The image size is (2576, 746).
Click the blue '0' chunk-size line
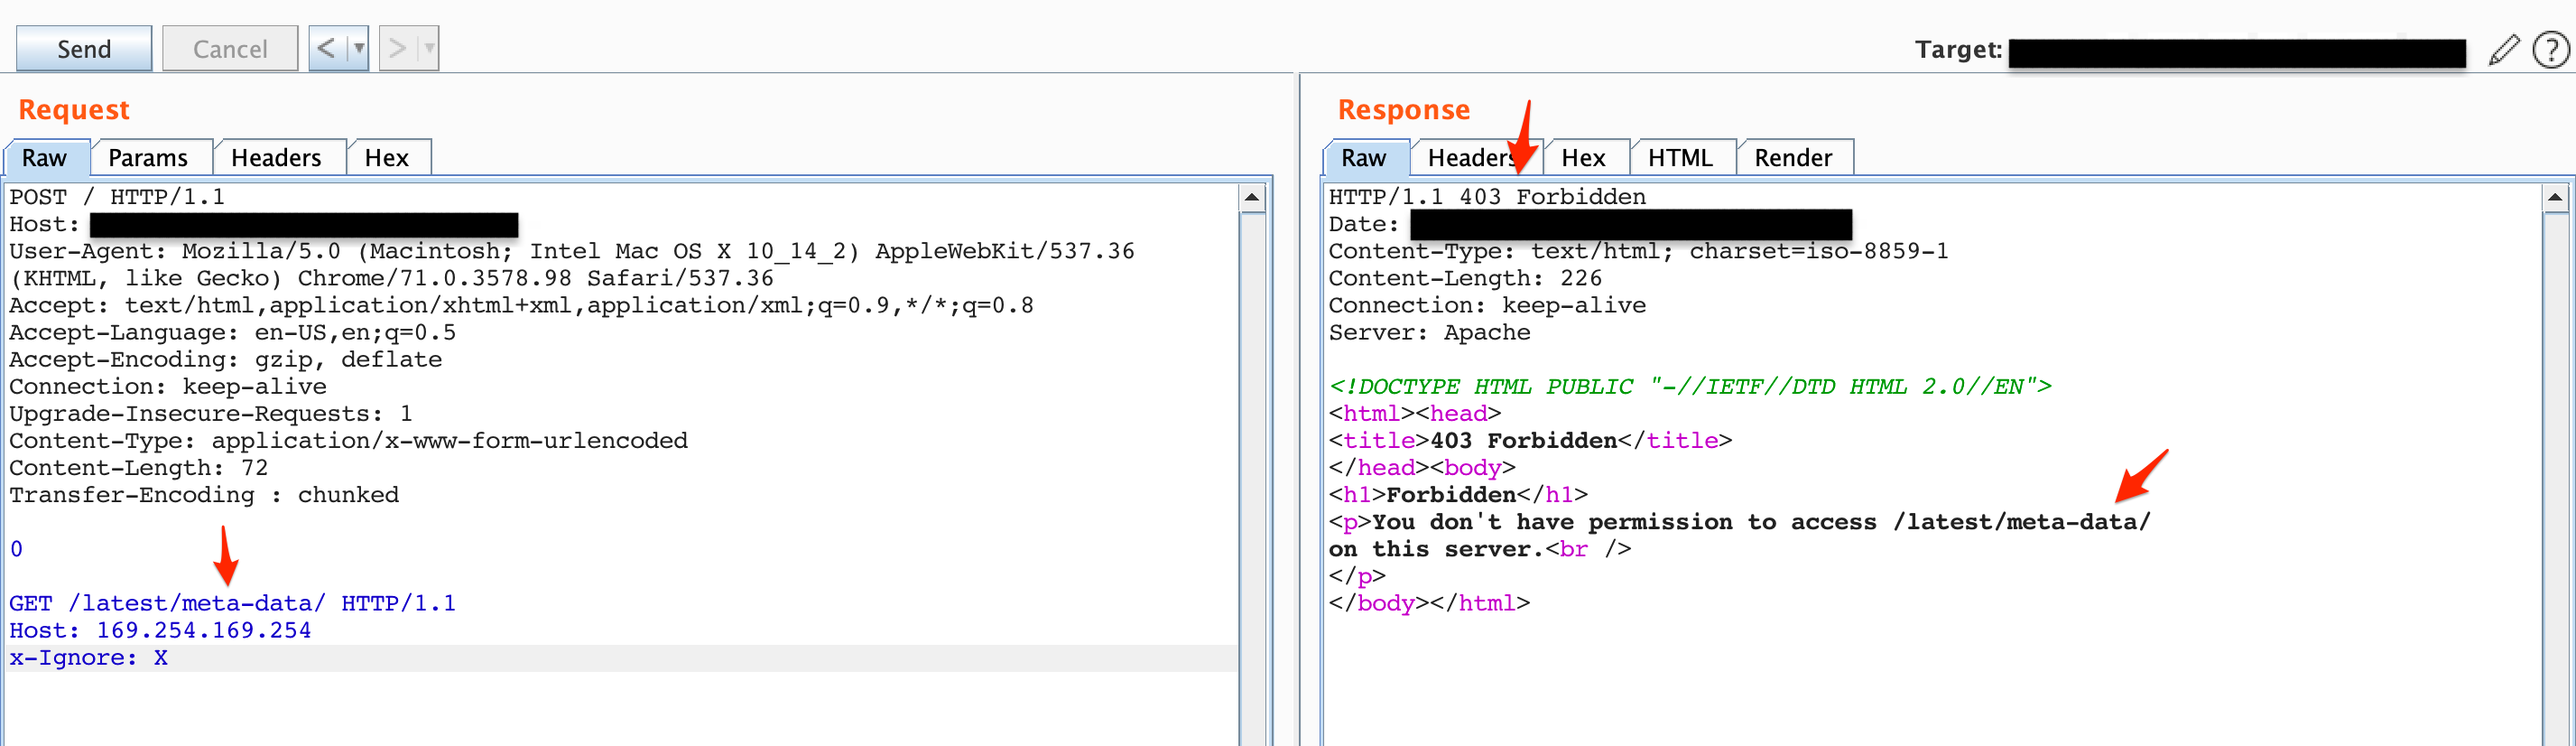click(x=16, y=549)
